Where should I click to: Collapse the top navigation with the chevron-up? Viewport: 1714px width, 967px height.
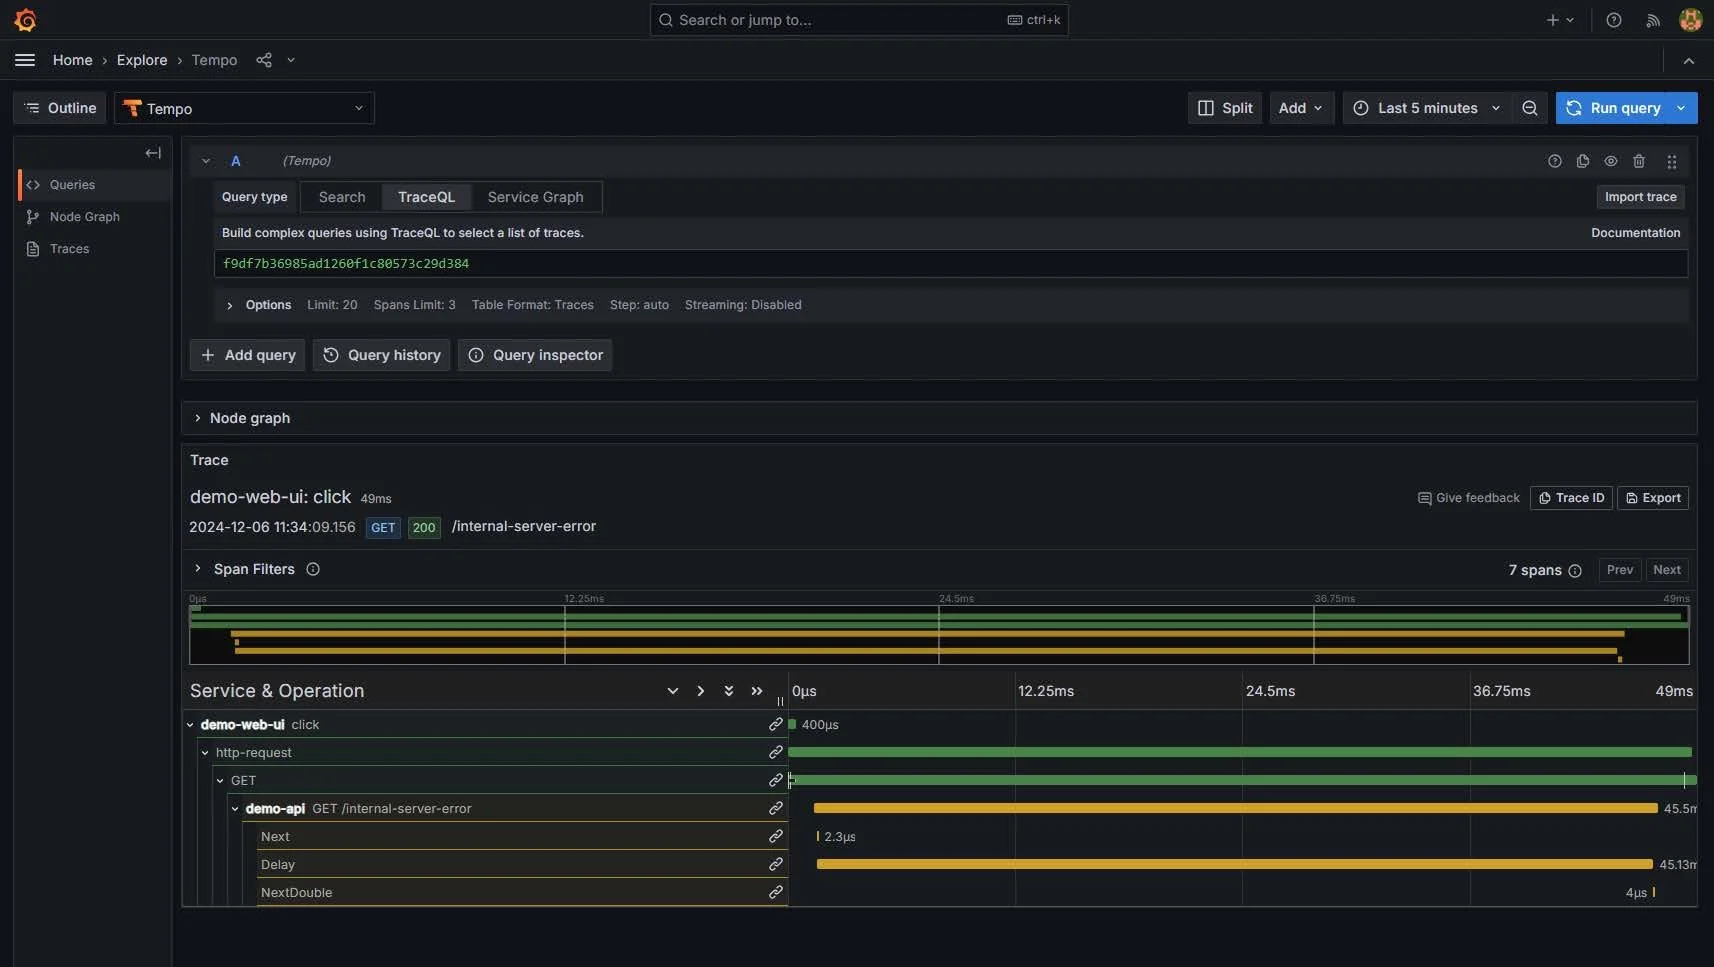coord(1689,61)
